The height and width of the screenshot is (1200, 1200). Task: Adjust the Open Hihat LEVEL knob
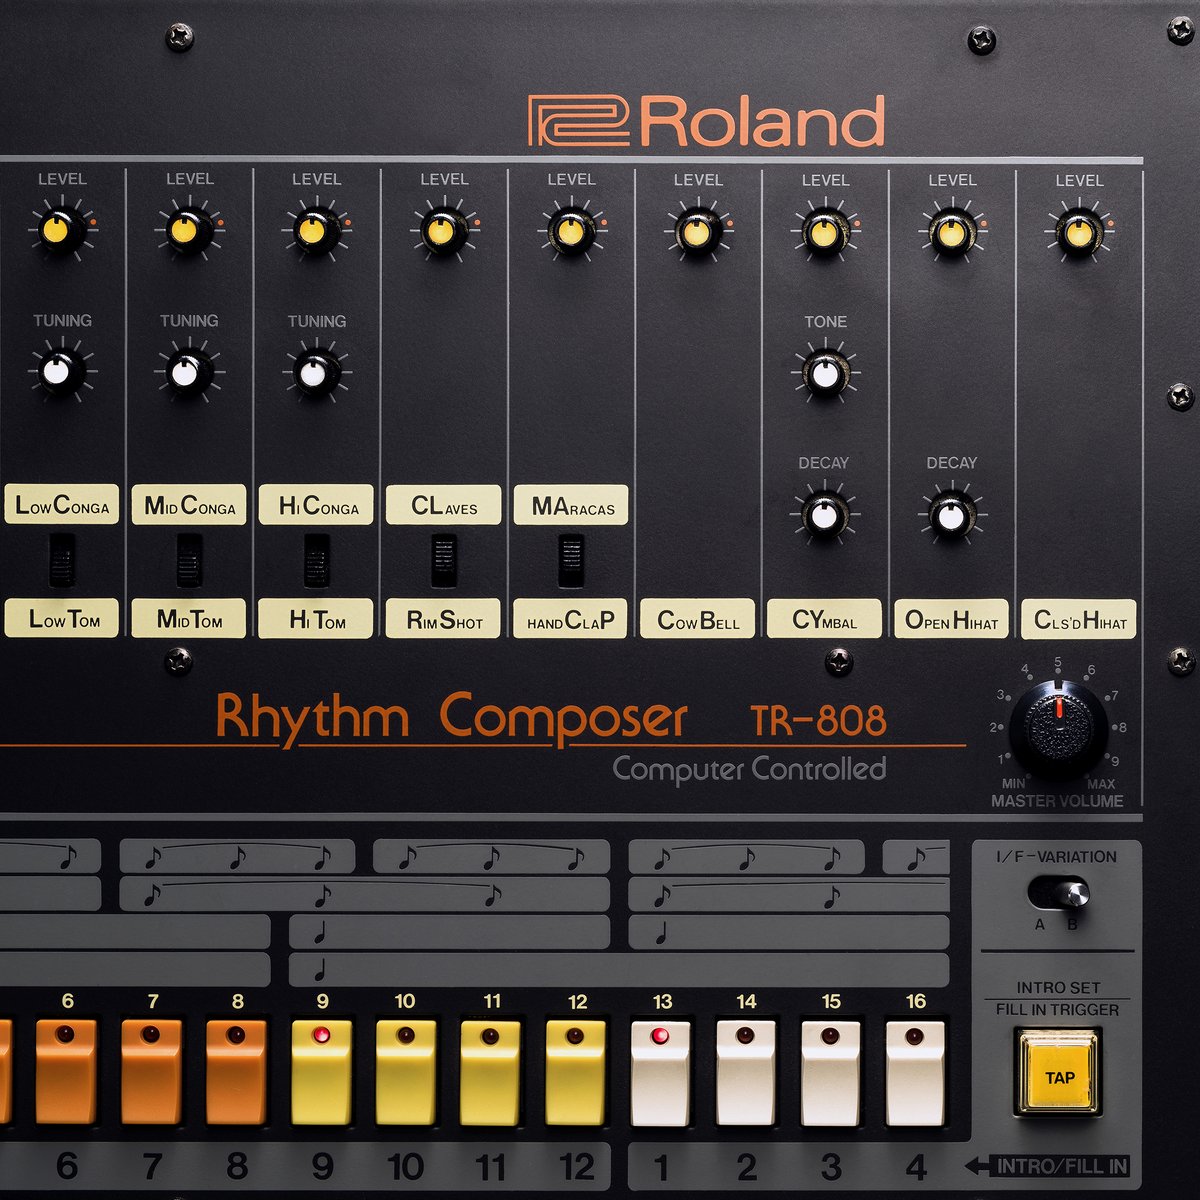point(952,232)
